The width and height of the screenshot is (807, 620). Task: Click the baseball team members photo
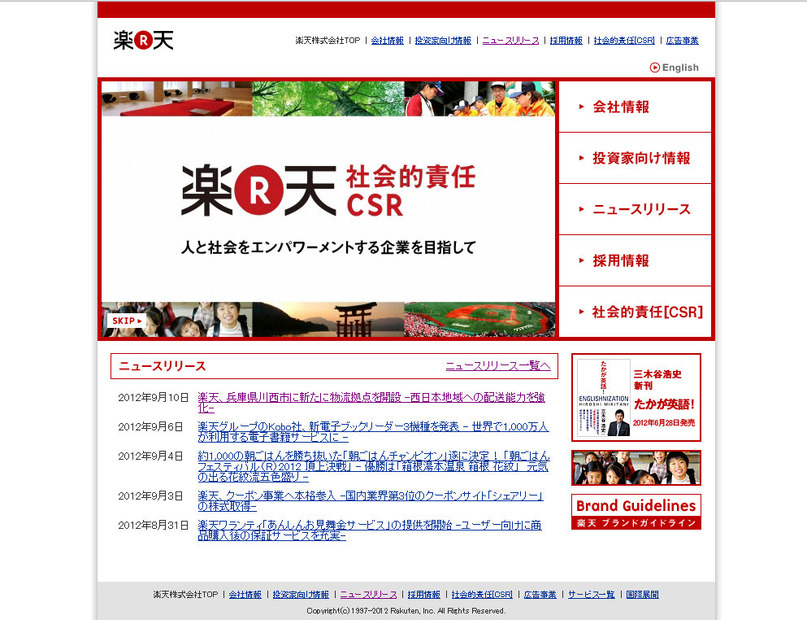[x=480, y=99]
